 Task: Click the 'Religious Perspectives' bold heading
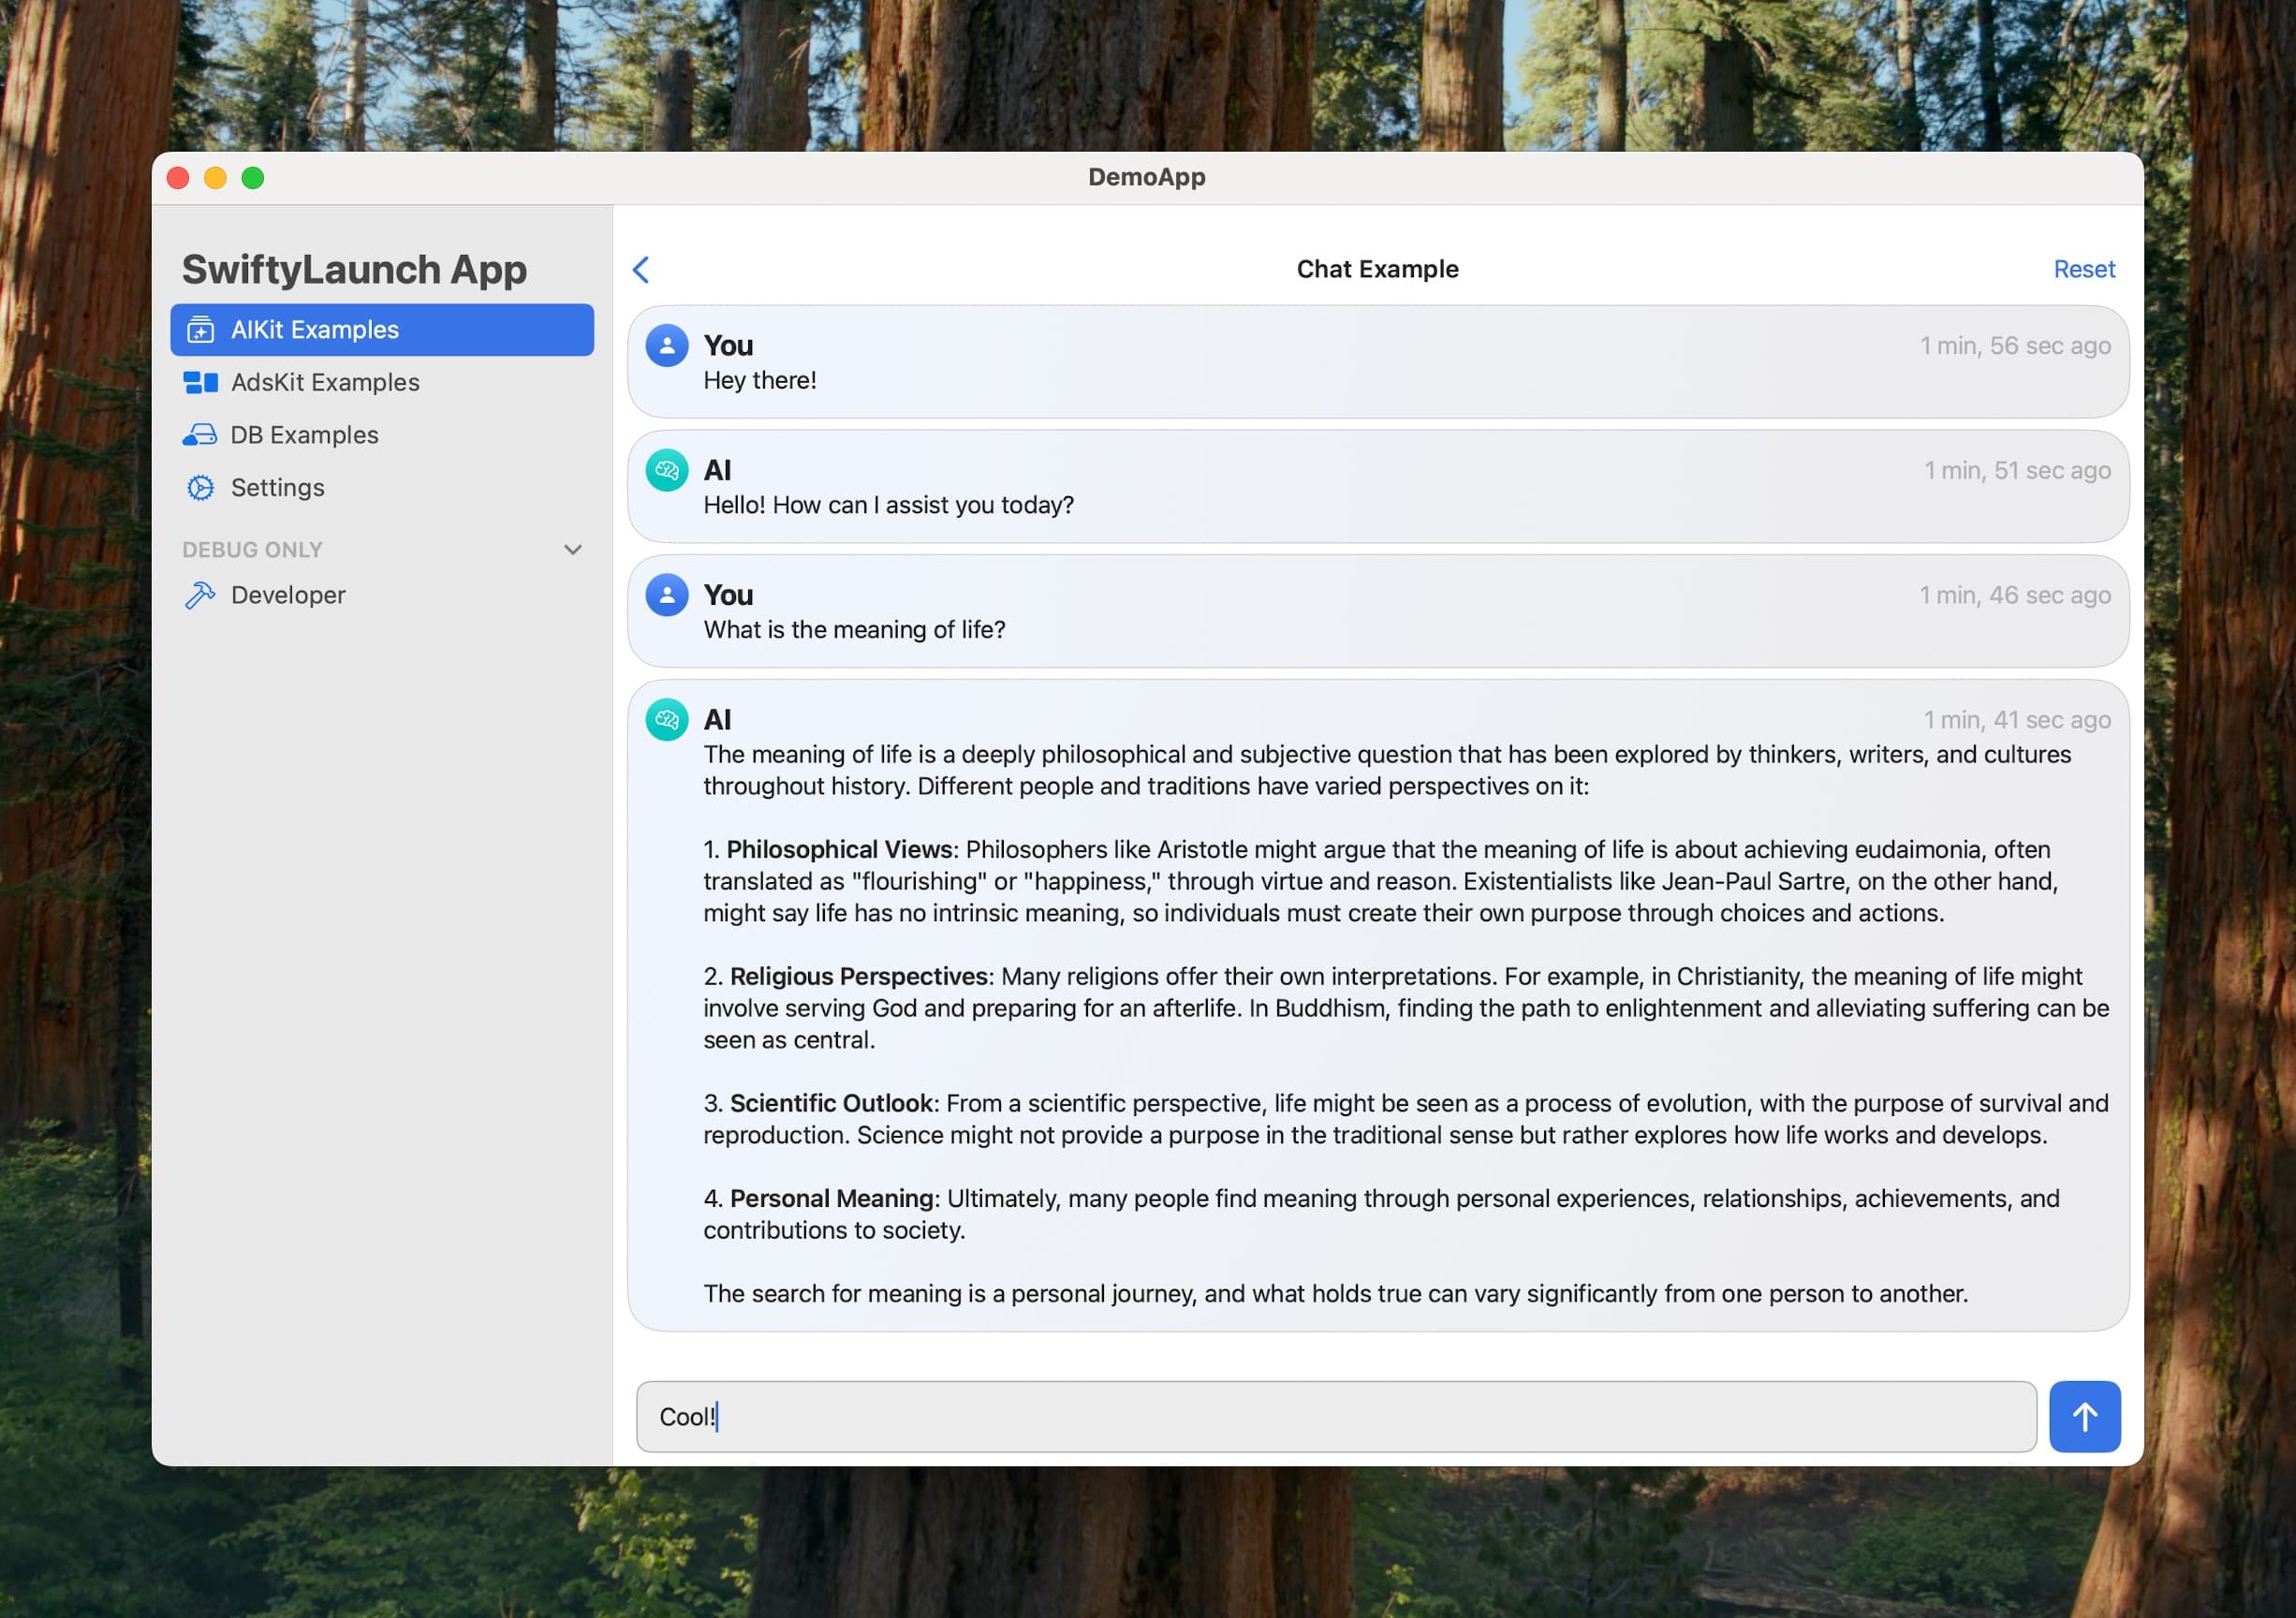click(859, 977)
